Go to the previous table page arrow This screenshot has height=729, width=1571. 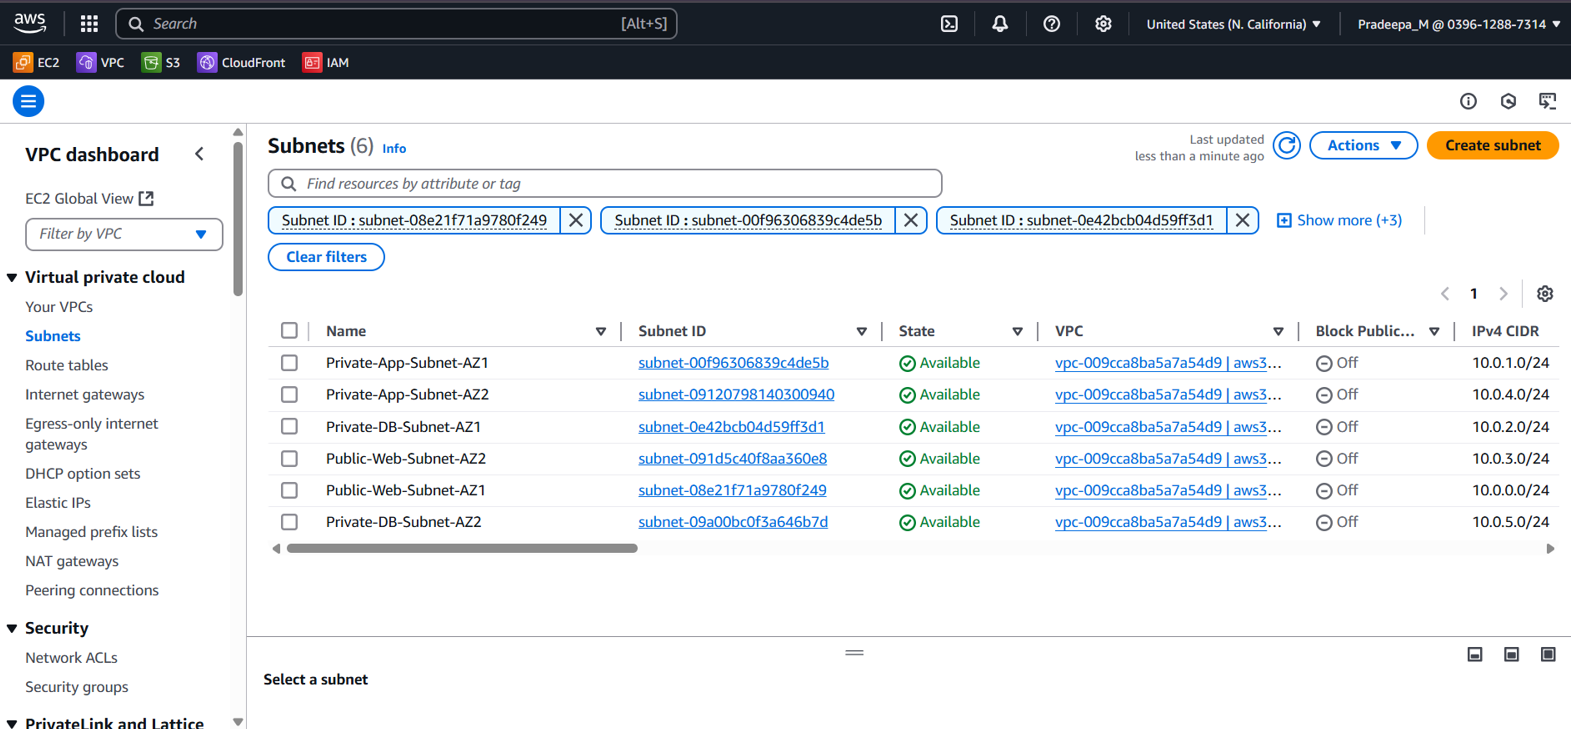1445,294
